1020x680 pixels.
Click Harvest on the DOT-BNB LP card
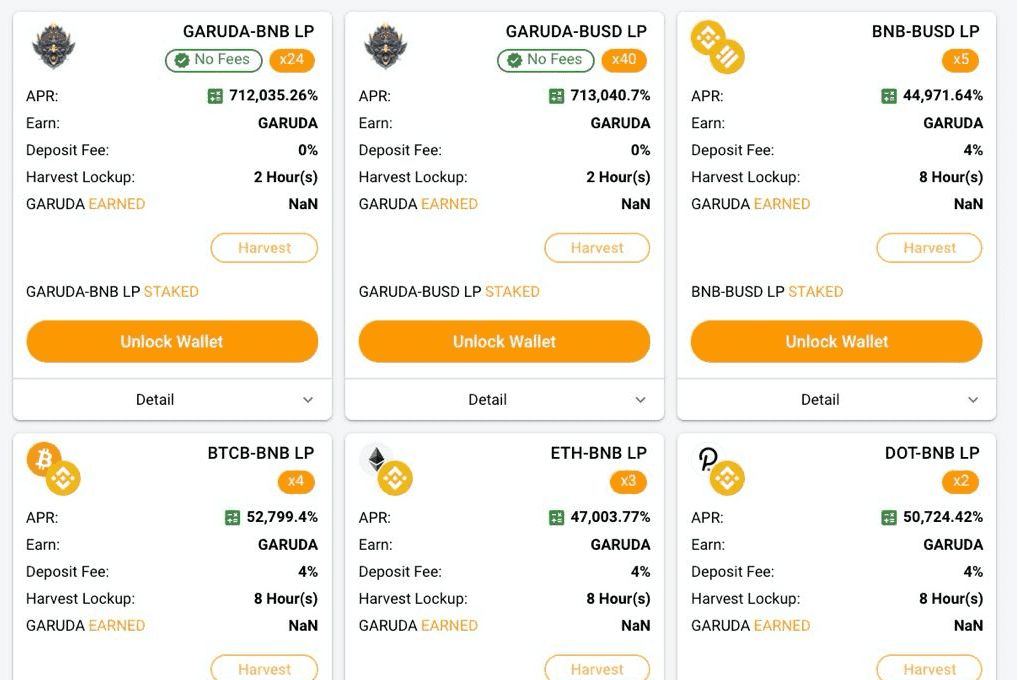[929, 668]
